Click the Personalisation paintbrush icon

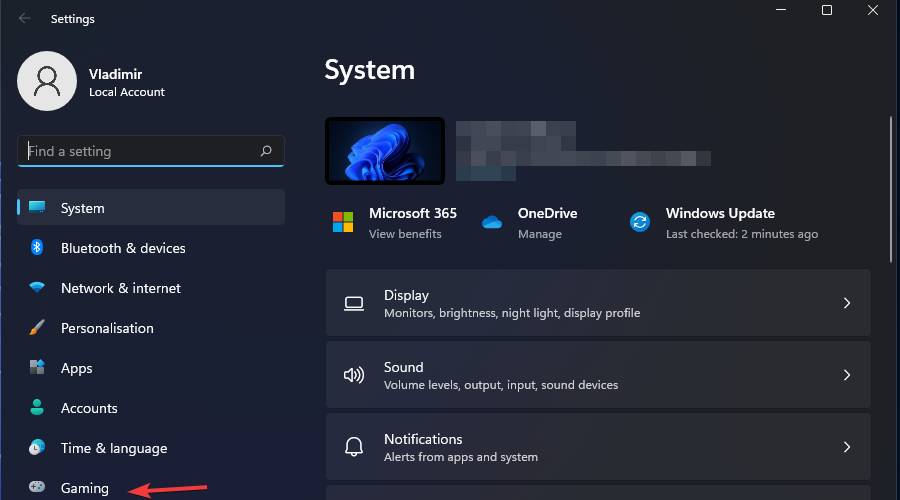pos(37,328)
